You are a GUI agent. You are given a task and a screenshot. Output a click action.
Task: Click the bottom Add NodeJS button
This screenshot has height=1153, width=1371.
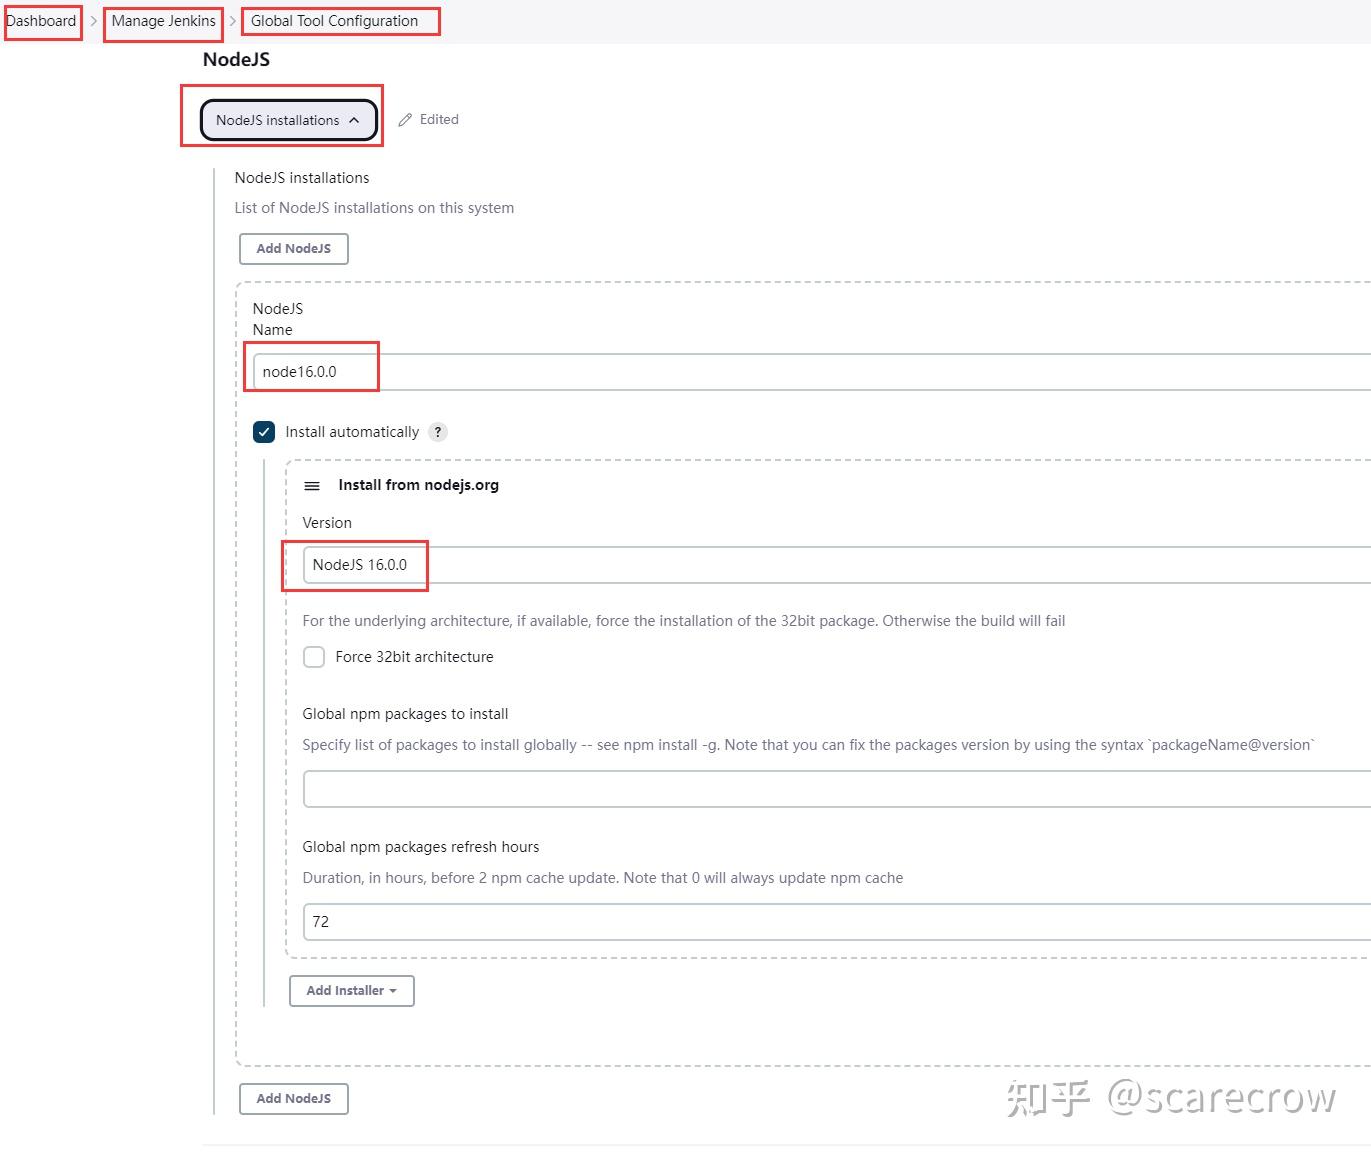(293, 1098)
